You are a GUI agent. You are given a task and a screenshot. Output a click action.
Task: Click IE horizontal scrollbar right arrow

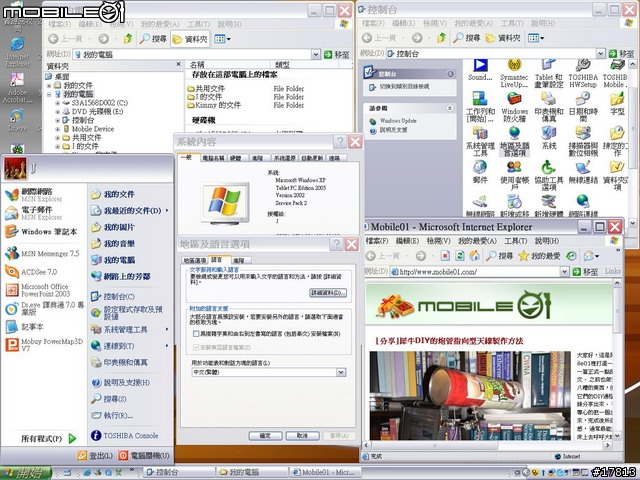[x=608, y=445]
